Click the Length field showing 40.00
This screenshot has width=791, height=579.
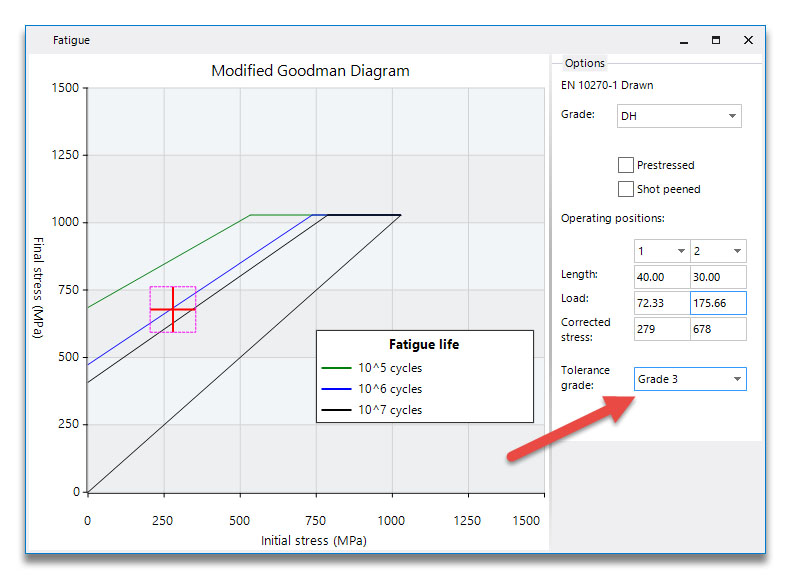pyautogui.click(x=662, y=277)
